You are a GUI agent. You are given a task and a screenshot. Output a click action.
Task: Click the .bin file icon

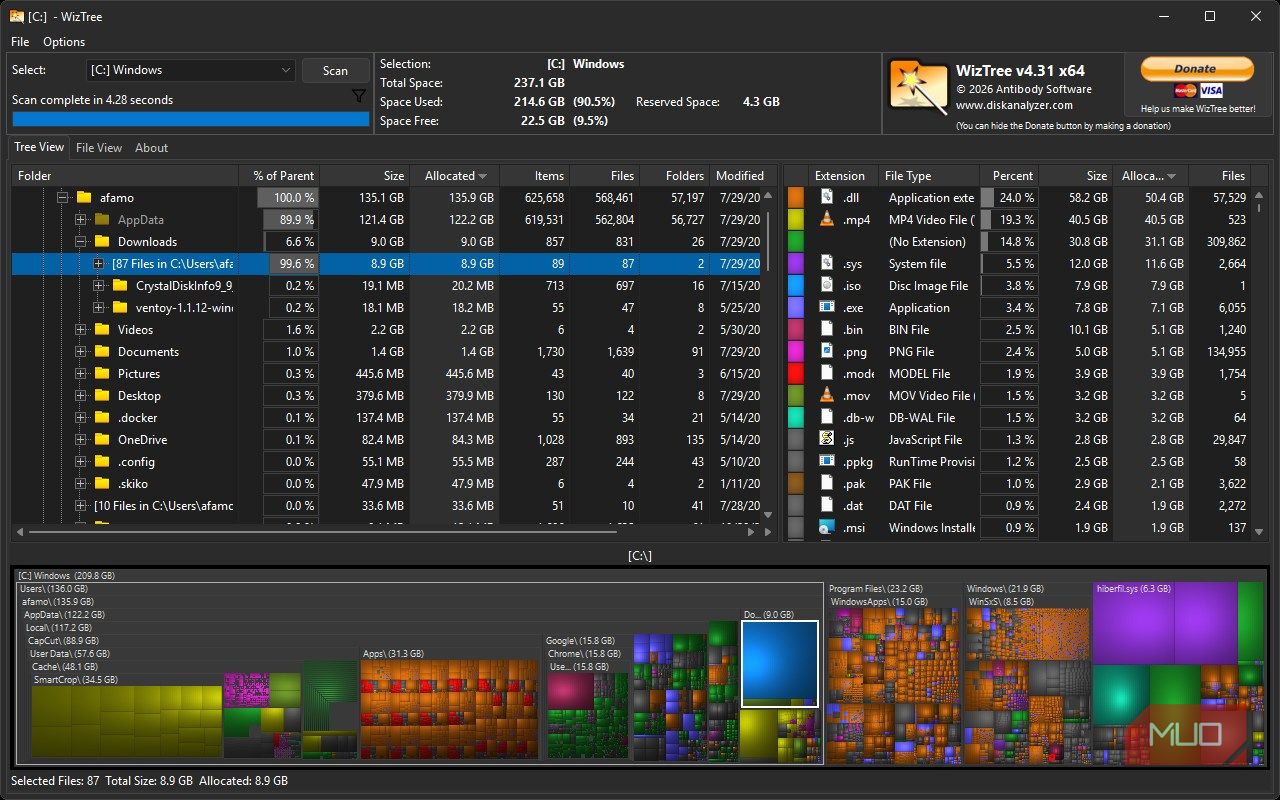[827, 330]
